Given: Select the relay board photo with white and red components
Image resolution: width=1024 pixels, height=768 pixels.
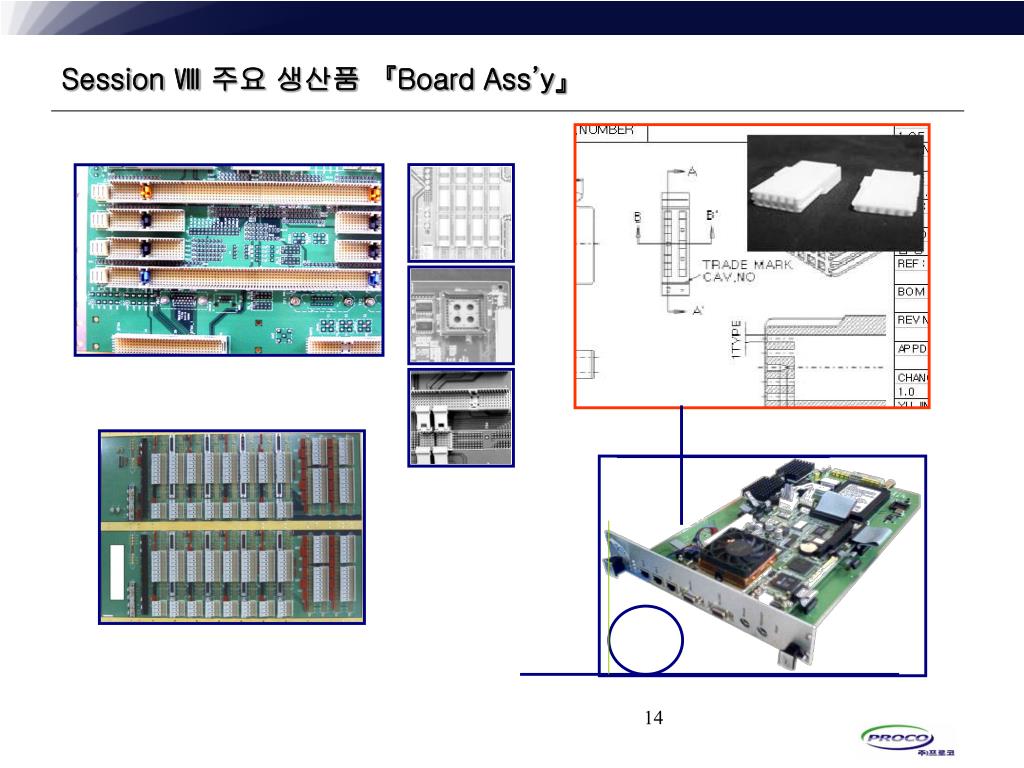Looking at the screenshot, I should (x=232, y=527).
